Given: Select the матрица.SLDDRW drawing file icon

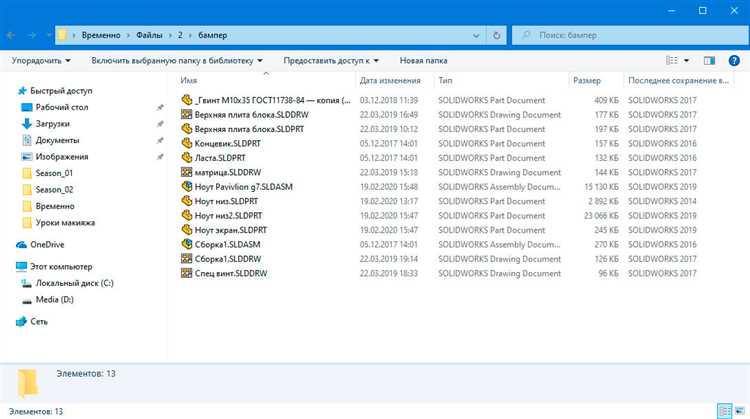Looking at the screenshot, I should [187, 172].
